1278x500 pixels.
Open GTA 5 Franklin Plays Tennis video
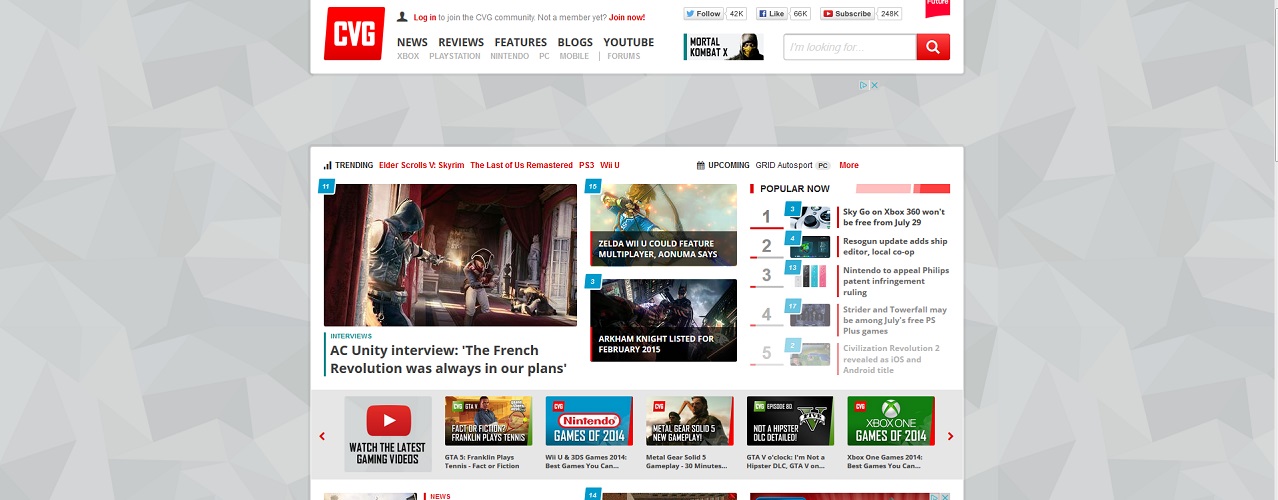488,421
